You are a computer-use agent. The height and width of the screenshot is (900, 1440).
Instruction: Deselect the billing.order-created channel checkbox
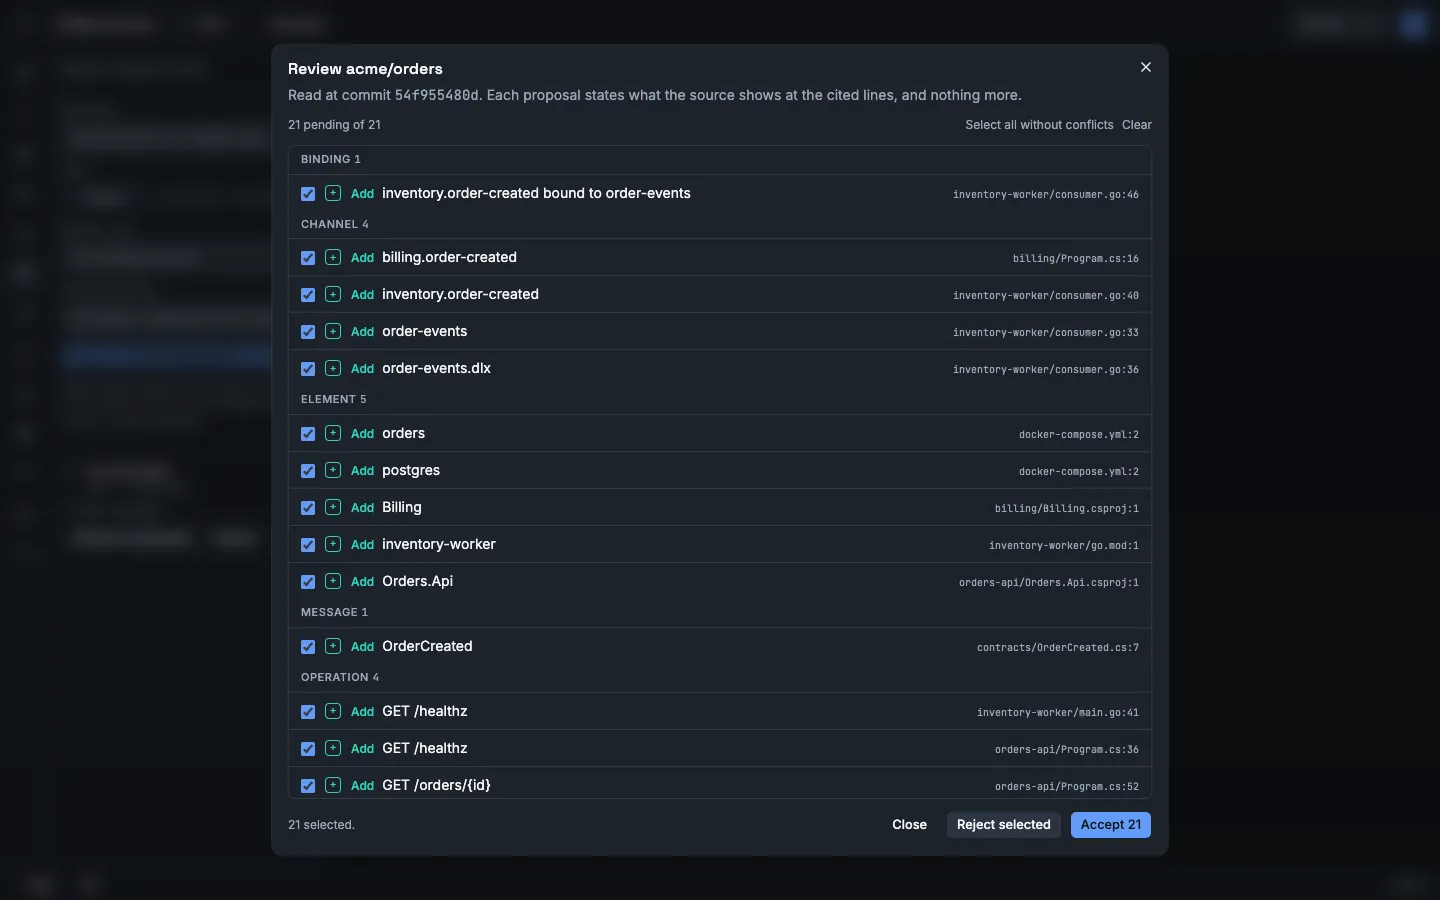click(x=308, y=258)
